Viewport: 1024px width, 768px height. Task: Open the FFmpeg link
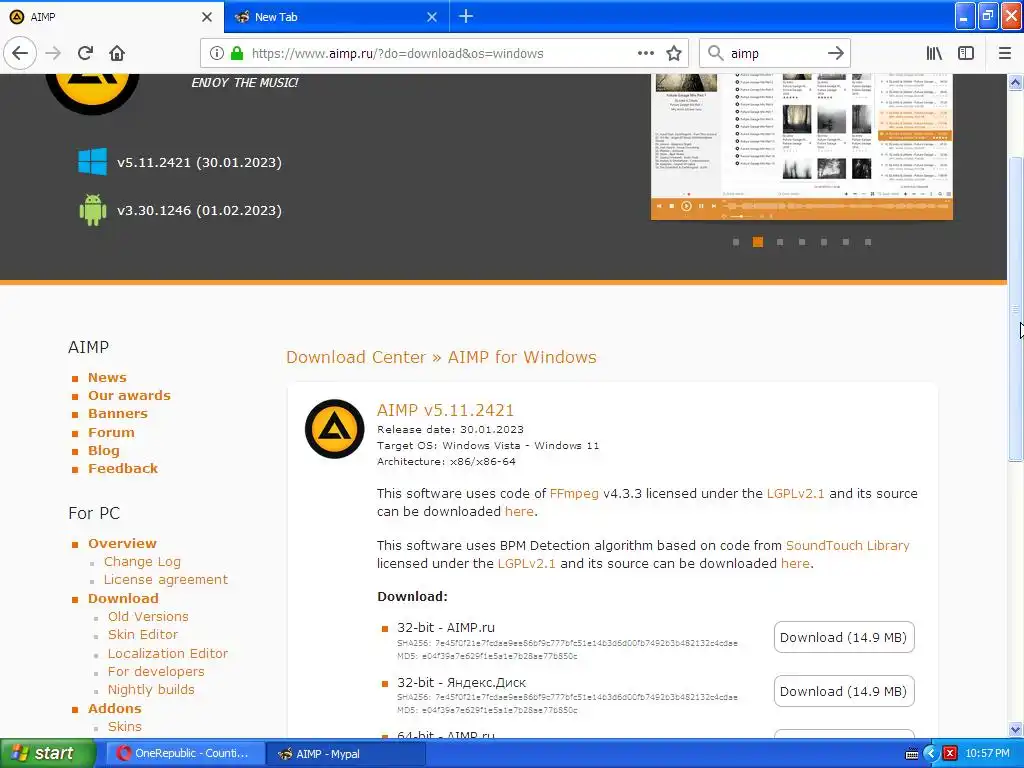click(x=574, y=494)
